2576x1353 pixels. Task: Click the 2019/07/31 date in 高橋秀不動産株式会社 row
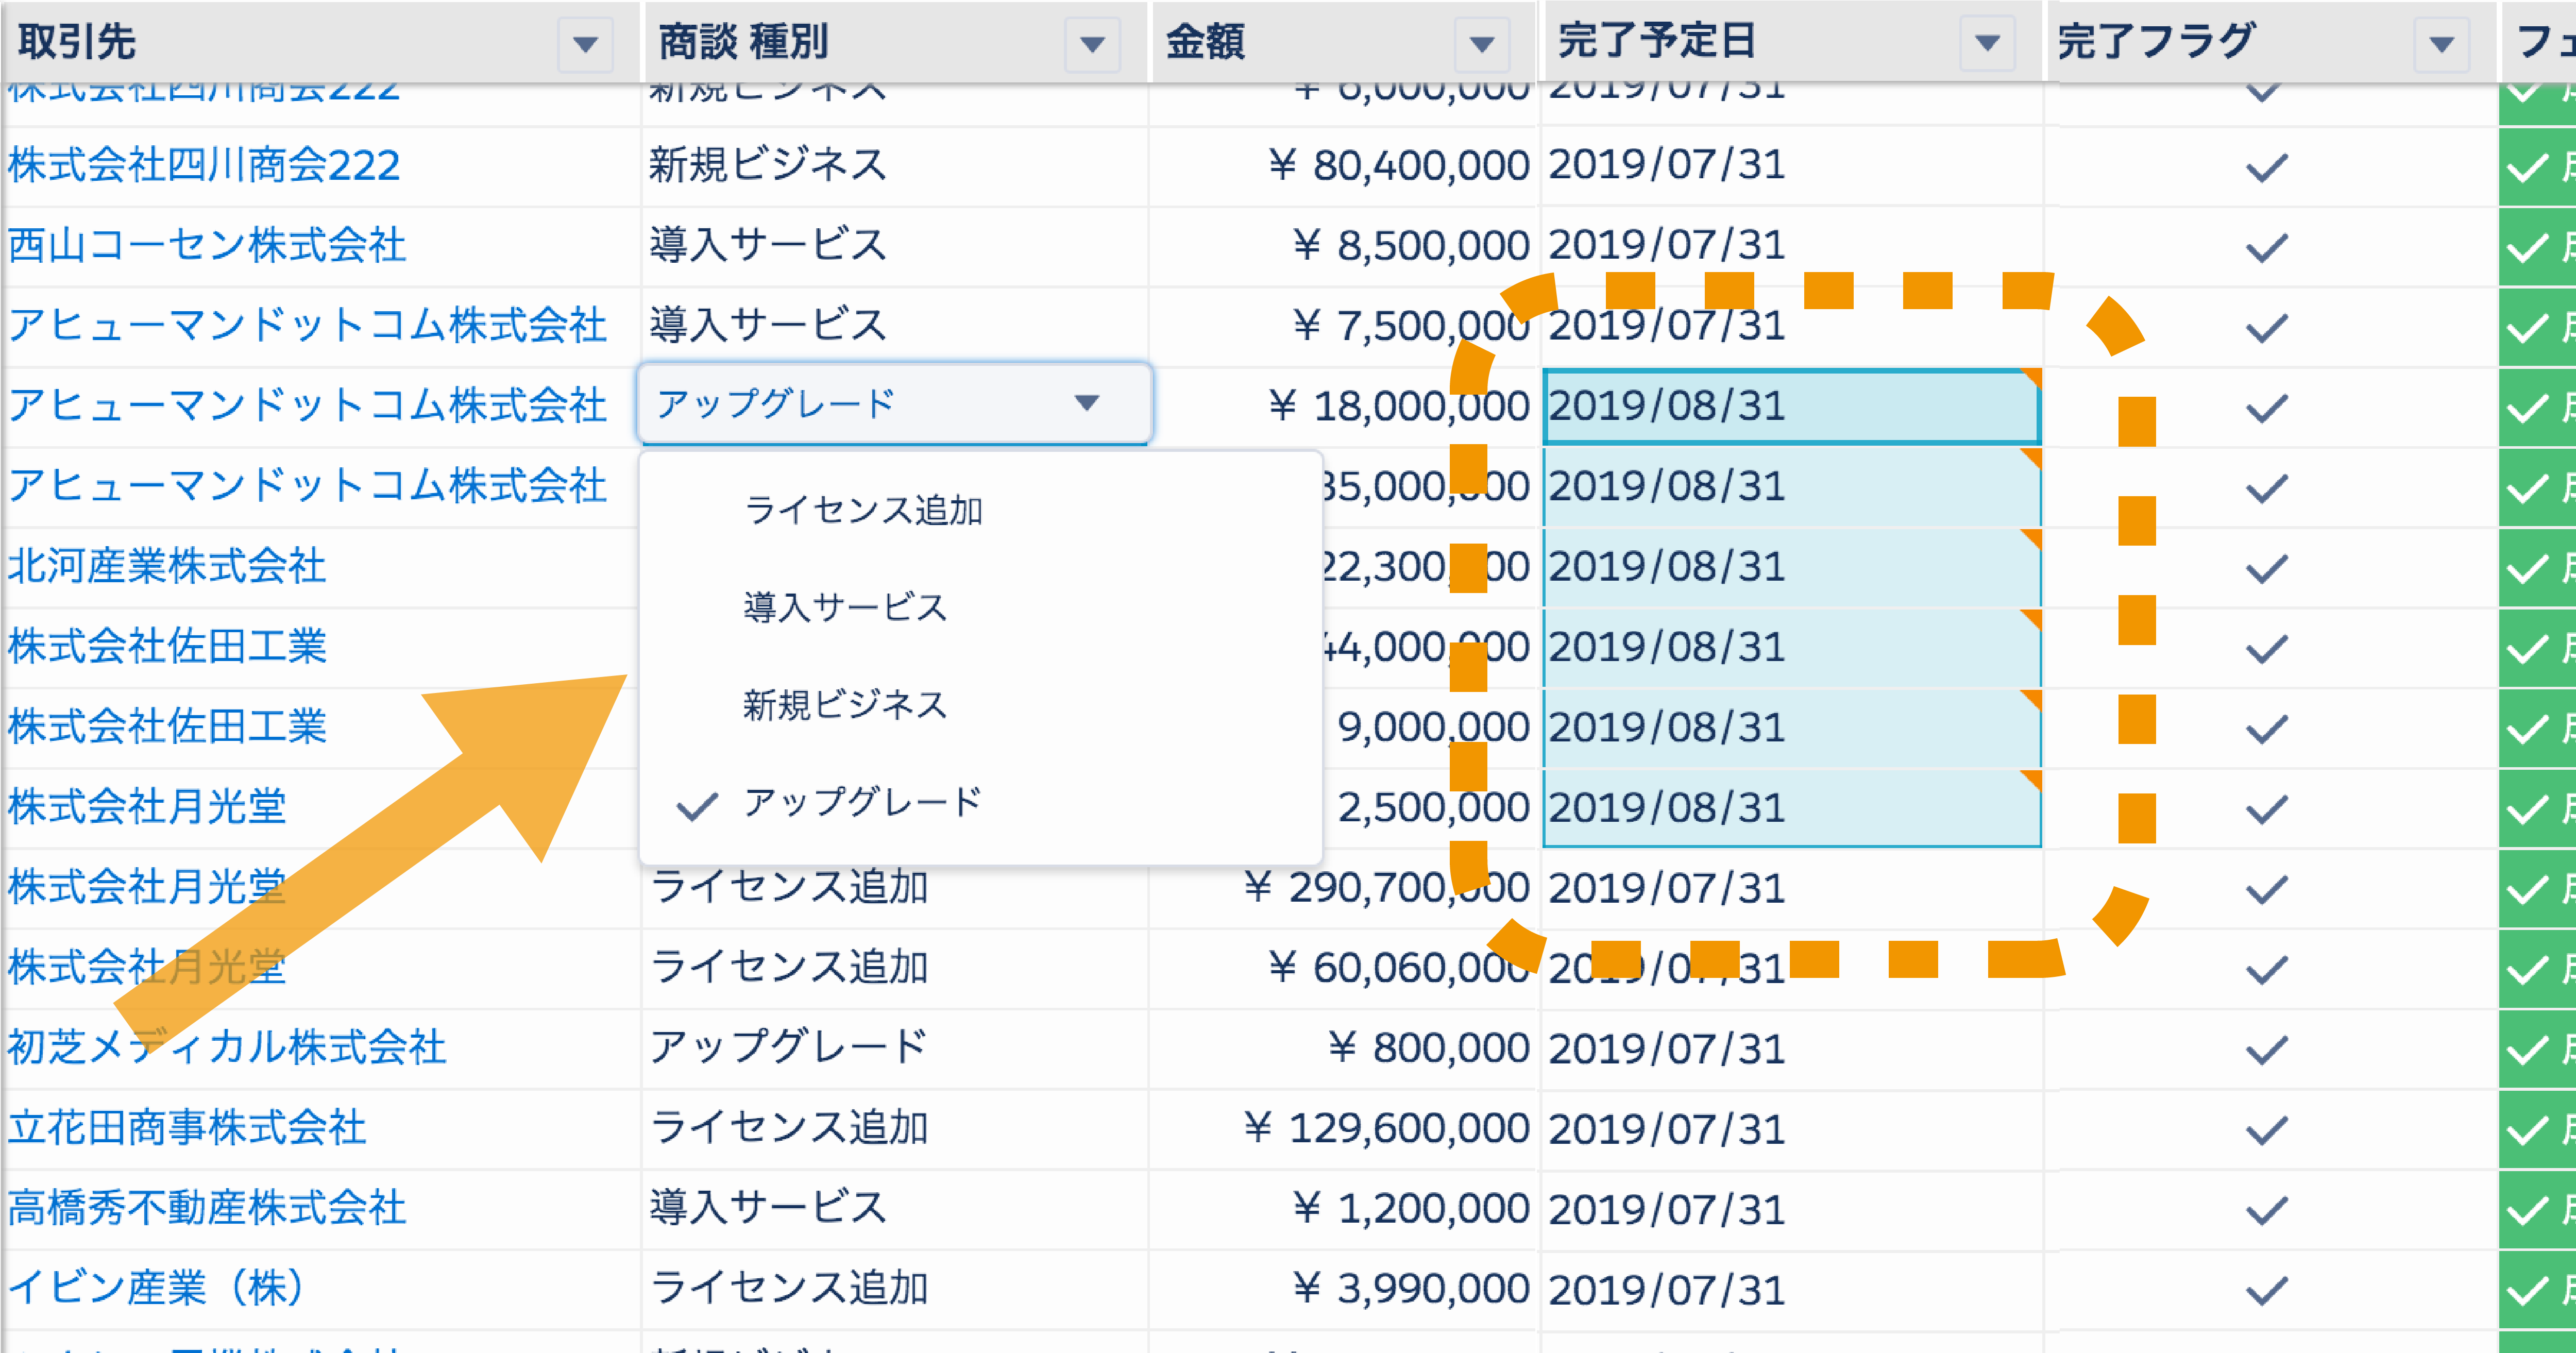click(x=1667, y=1209)
